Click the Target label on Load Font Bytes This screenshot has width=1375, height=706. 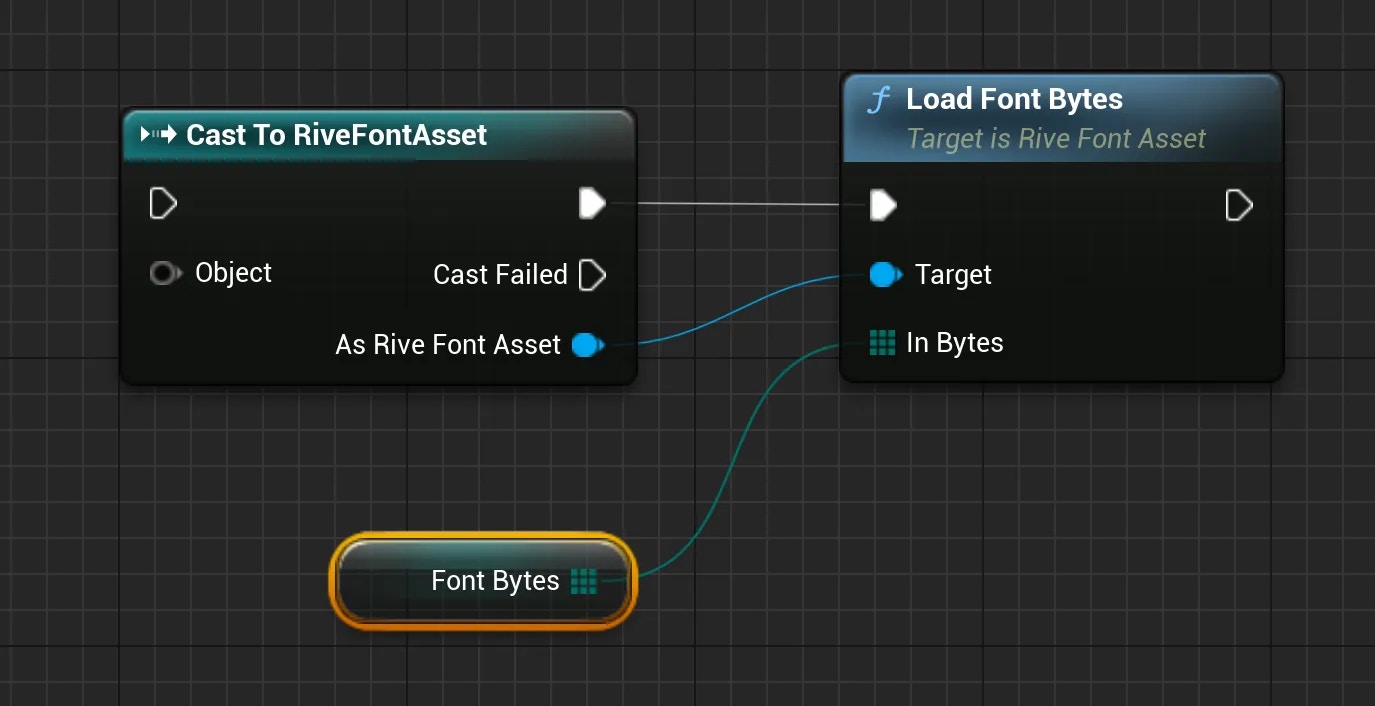coord(953,275)
